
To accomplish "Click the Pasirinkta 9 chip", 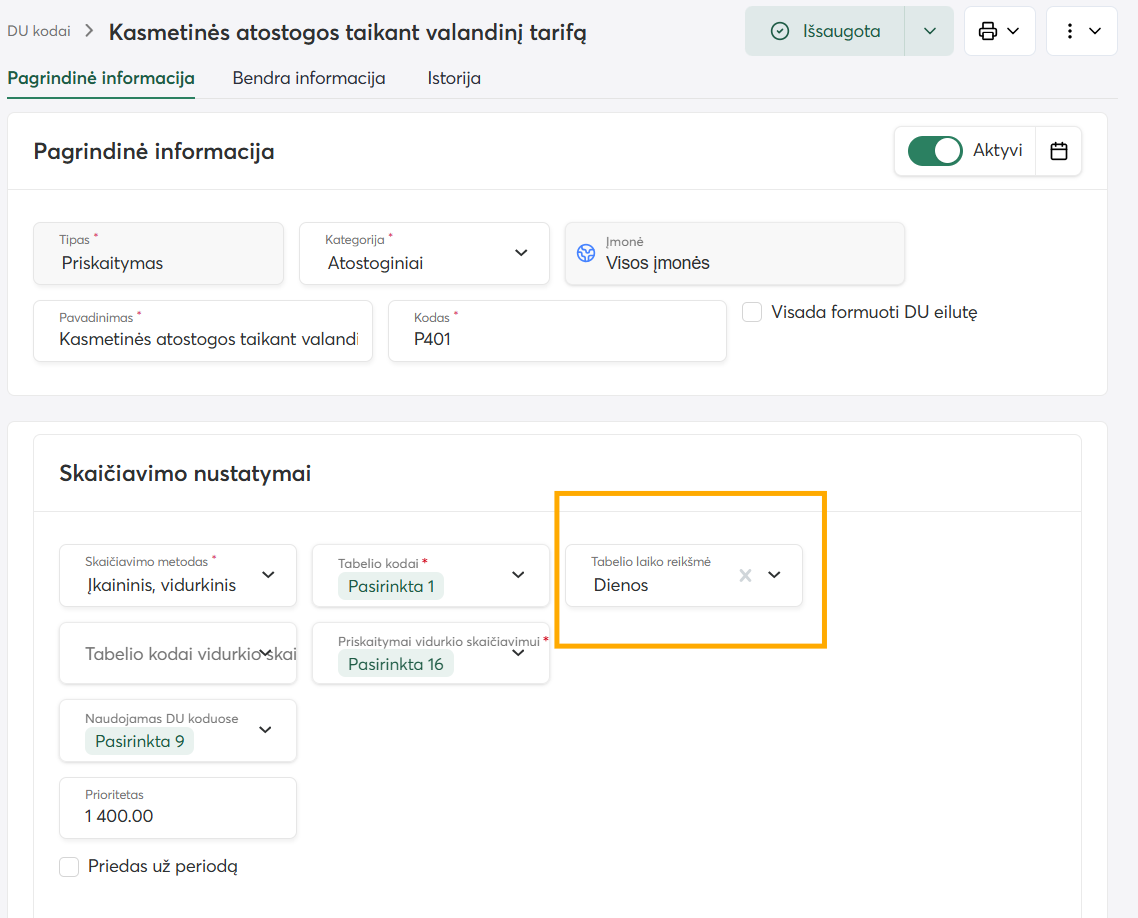I will [139, 741].
